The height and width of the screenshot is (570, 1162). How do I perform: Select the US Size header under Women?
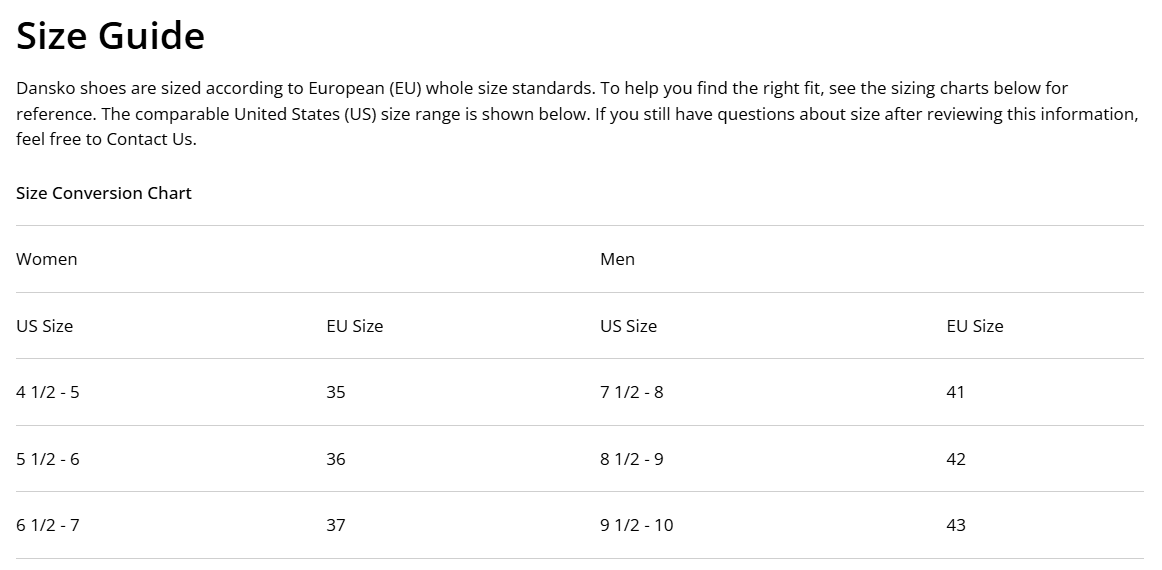(45, 326)
